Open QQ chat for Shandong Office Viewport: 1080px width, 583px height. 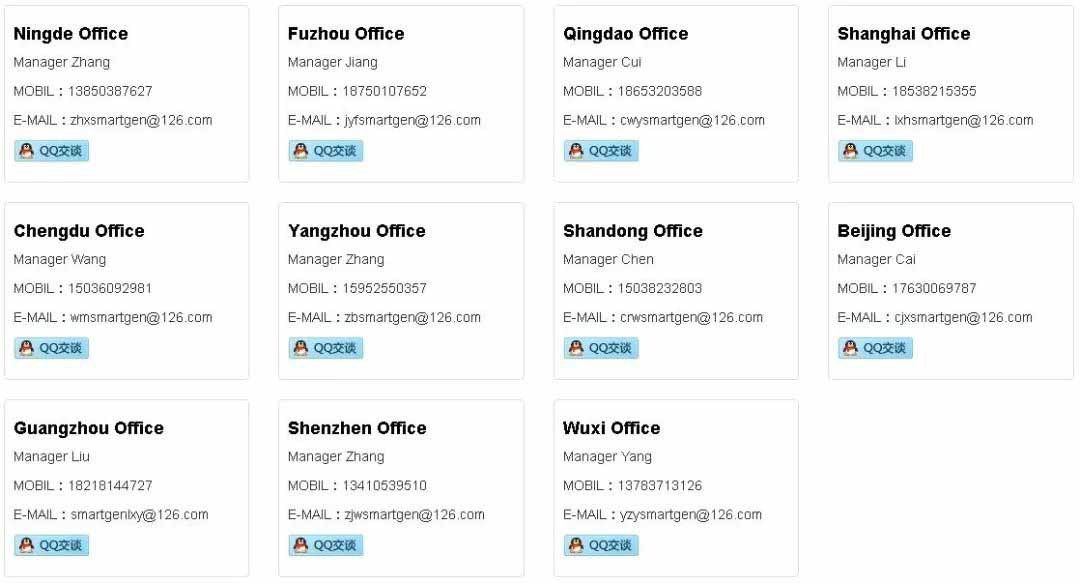601,348
